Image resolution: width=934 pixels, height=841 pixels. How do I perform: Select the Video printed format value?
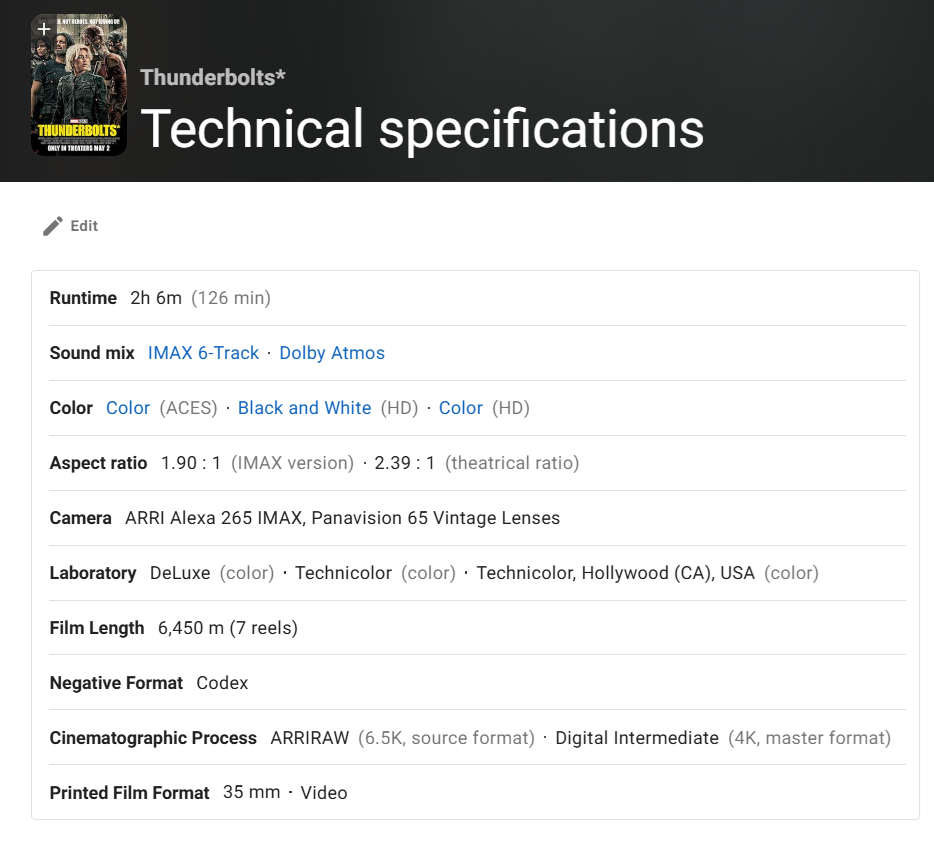pos(323,793)
